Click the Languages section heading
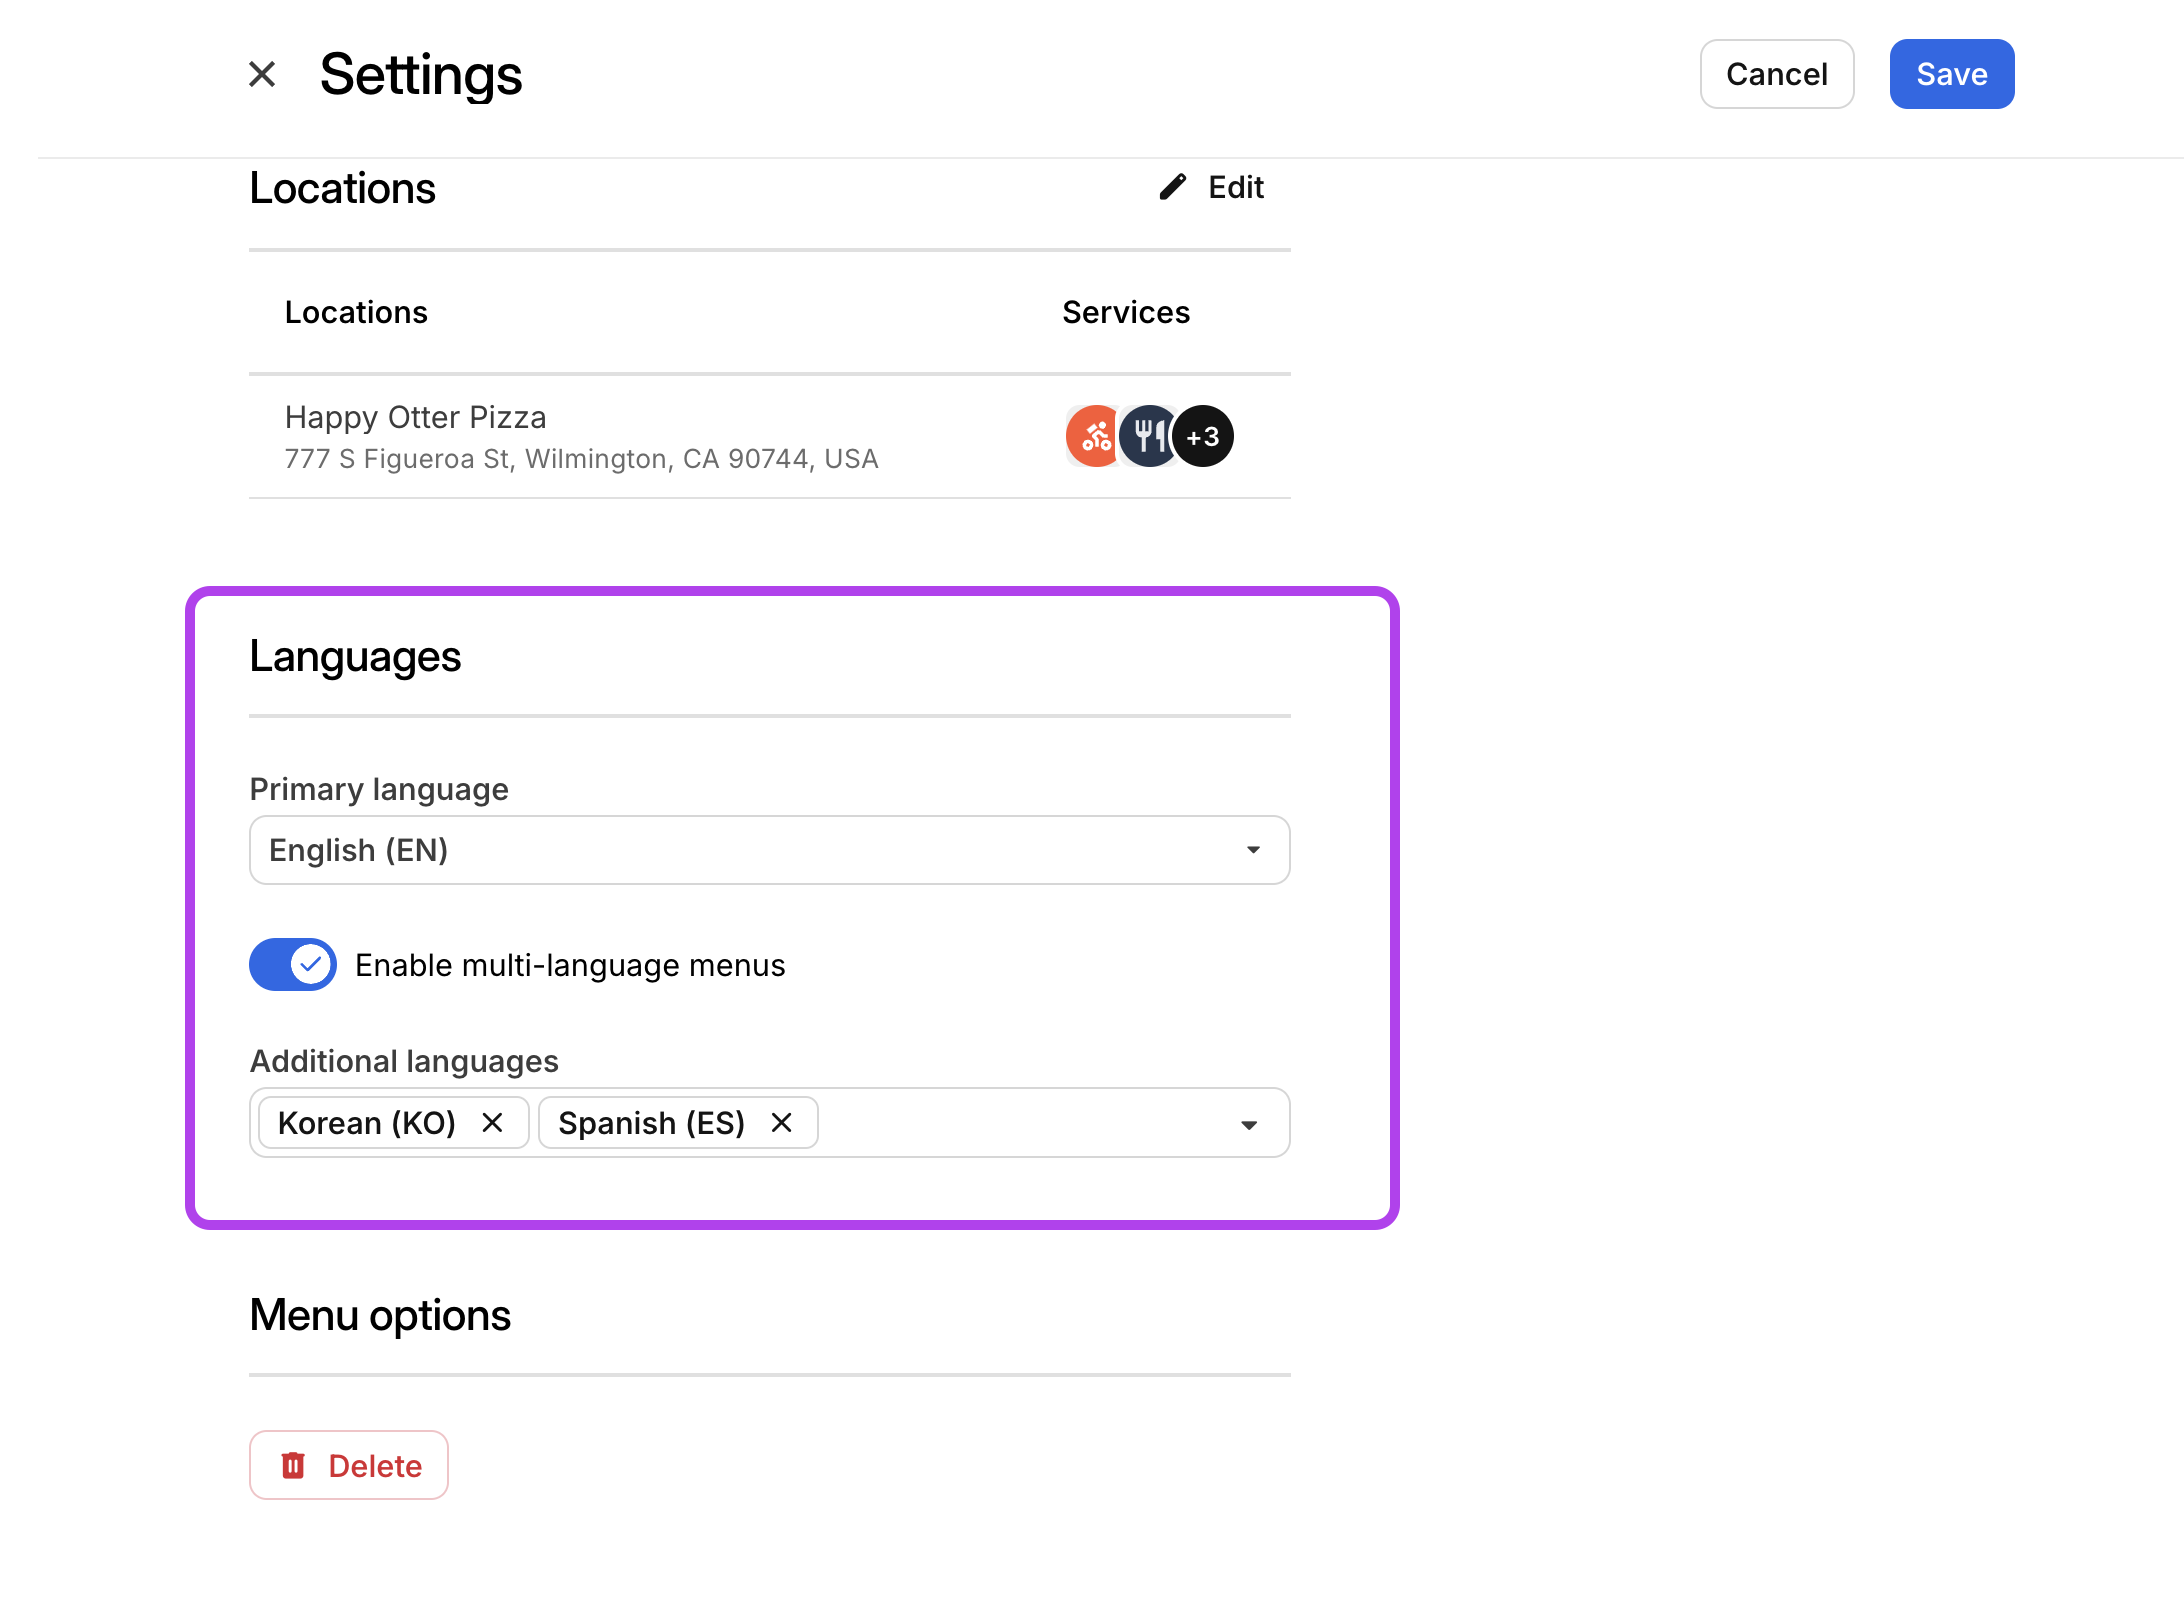 click(355, 656)
